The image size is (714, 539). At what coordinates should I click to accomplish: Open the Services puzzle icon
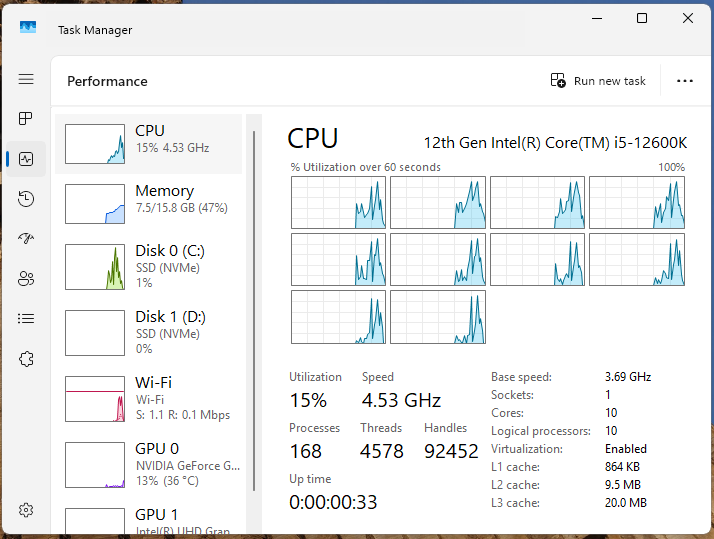(x=26, y=359)
